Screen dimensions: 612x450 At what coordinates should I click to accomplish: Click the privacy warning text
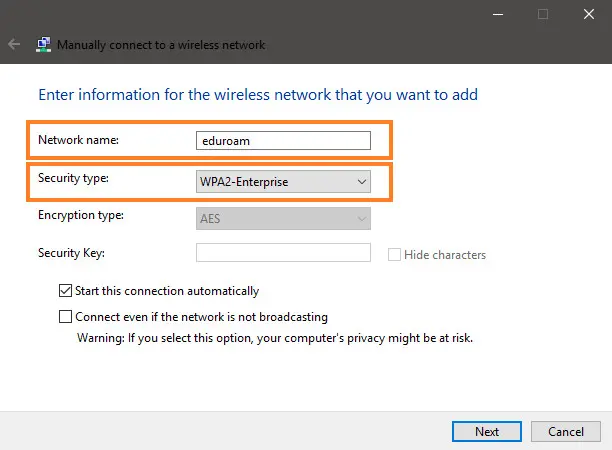click(x=275, y=338)
